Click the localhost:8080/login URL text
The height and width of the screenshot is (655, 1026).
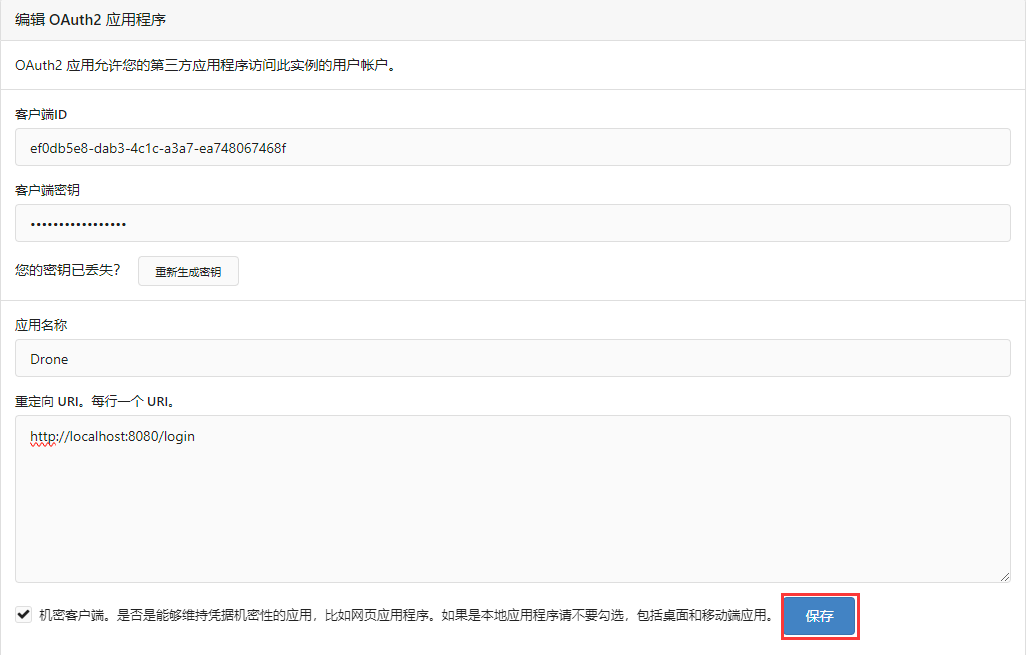[x=112, y=436]
